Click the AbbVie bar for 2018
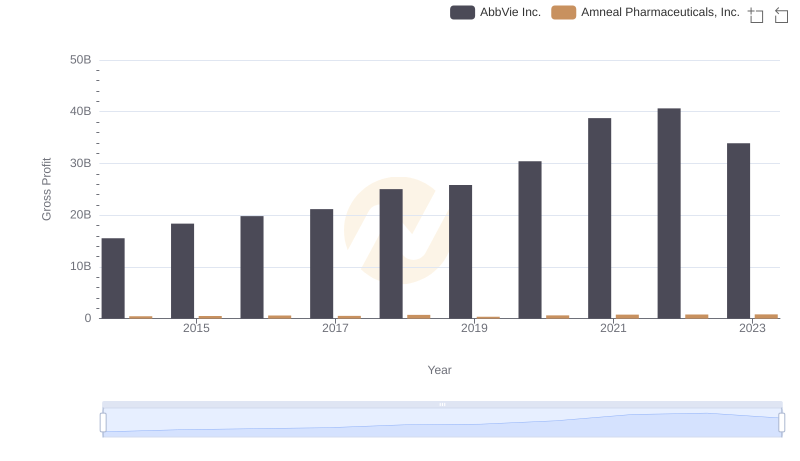This screenshot has width=800, height=461. pyautogui.click(x=391, y=254)
